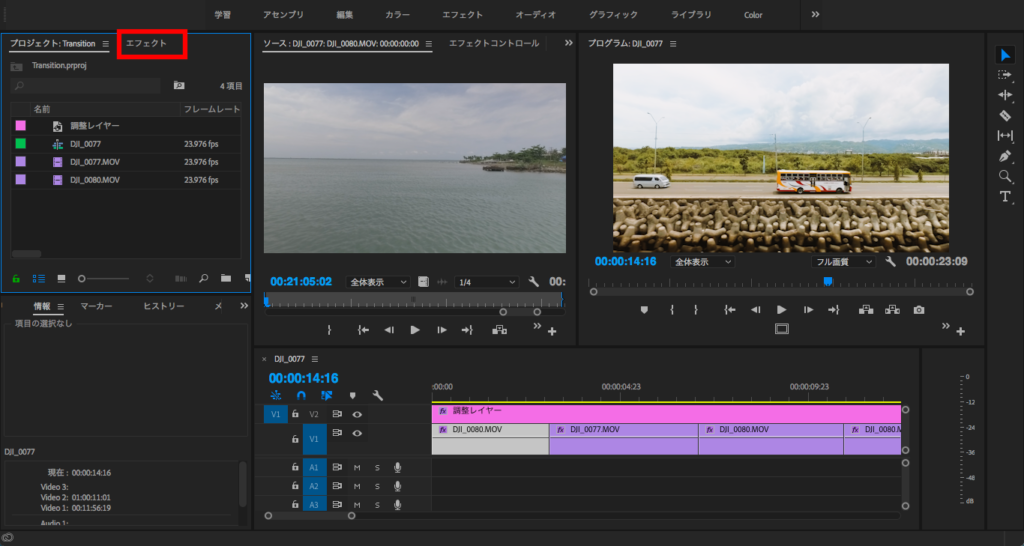Viewport: 1024px width, 546px height.
Task: Select the Razor tool
Action: click(x=1005, y=116)
